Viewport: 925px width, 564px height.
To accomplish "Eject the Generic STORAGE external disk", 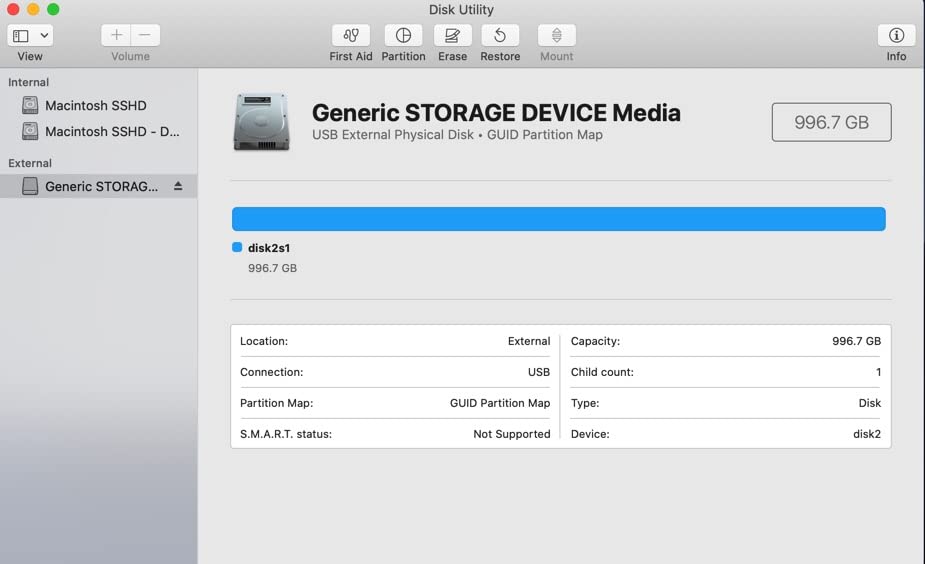I will point(178,186).
